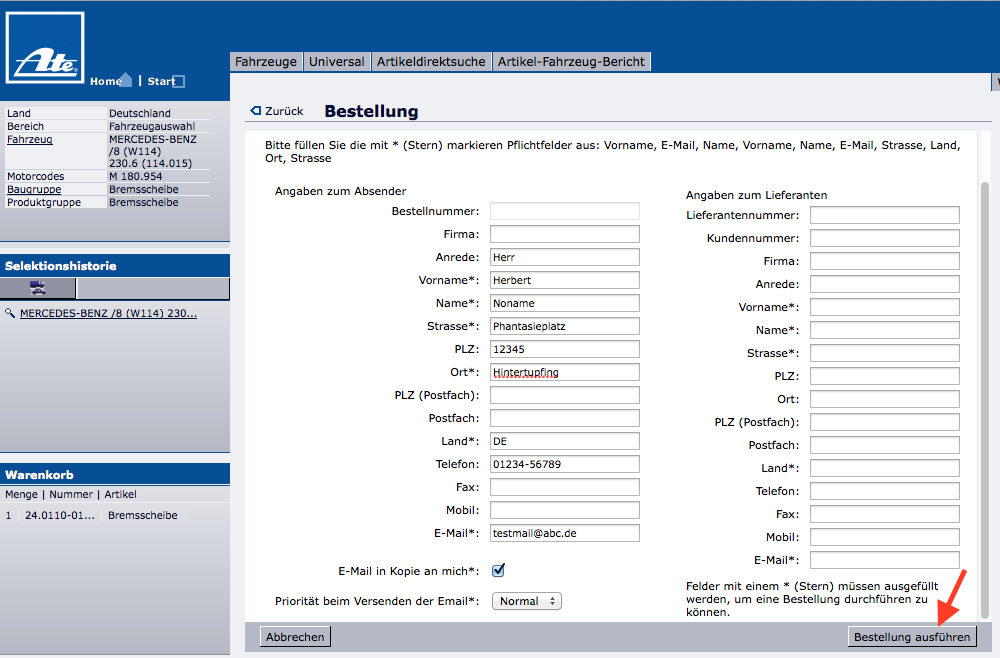Toggle the E-Mail in Kopie checkbox
The image size is (1000, 658).
(x=498, y=570)
